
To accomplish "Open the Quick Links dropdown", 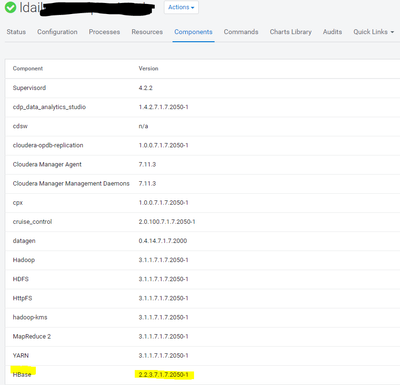I will 374,32.
